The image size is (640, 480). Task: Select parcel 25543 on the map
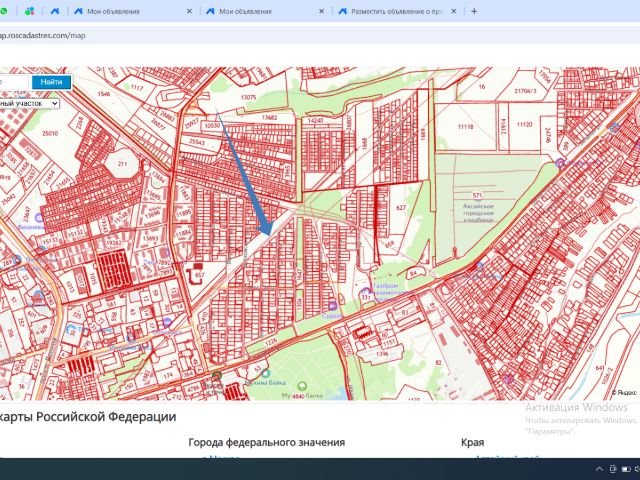pos(197,142)
